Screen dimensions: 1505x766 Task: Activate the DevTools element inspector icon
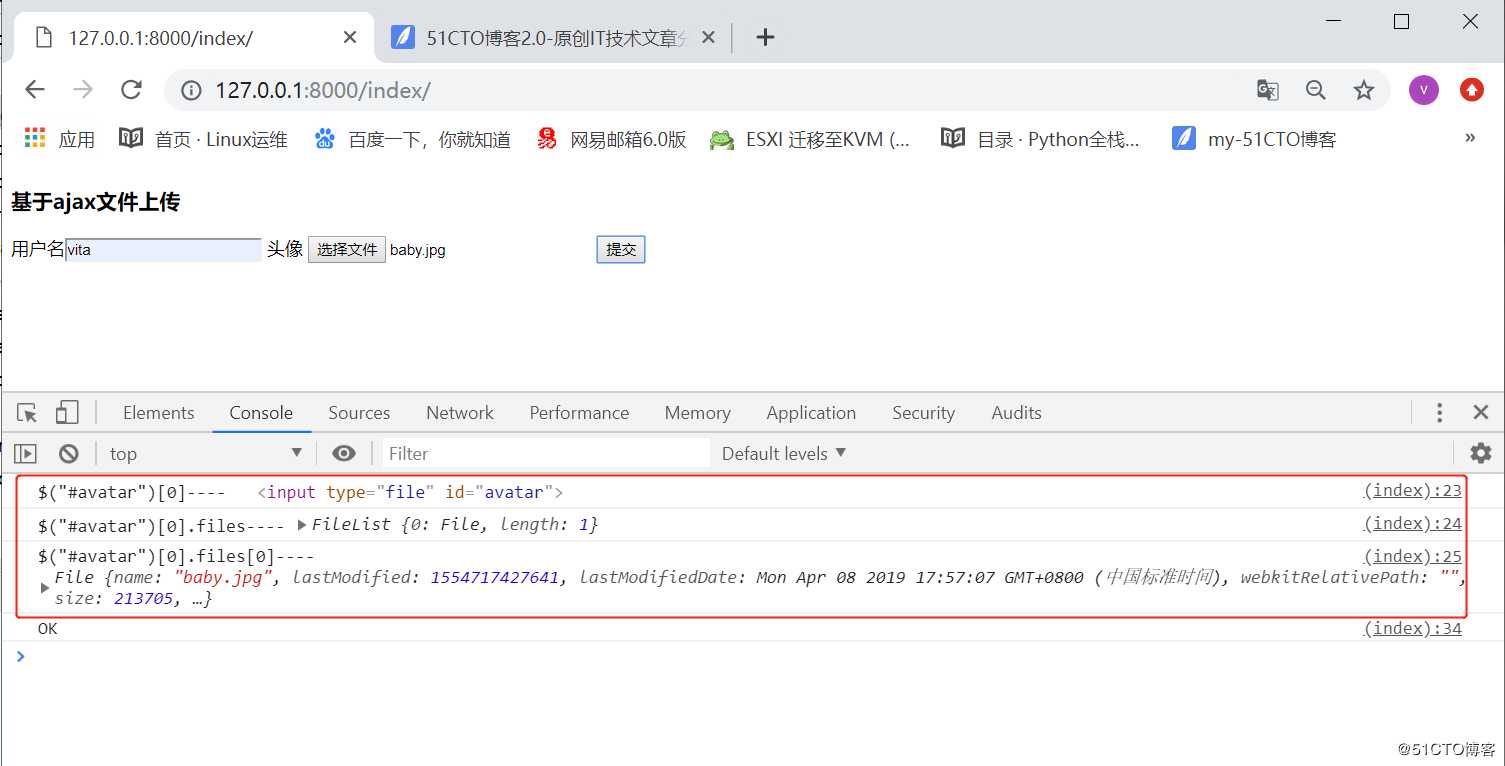27,413
